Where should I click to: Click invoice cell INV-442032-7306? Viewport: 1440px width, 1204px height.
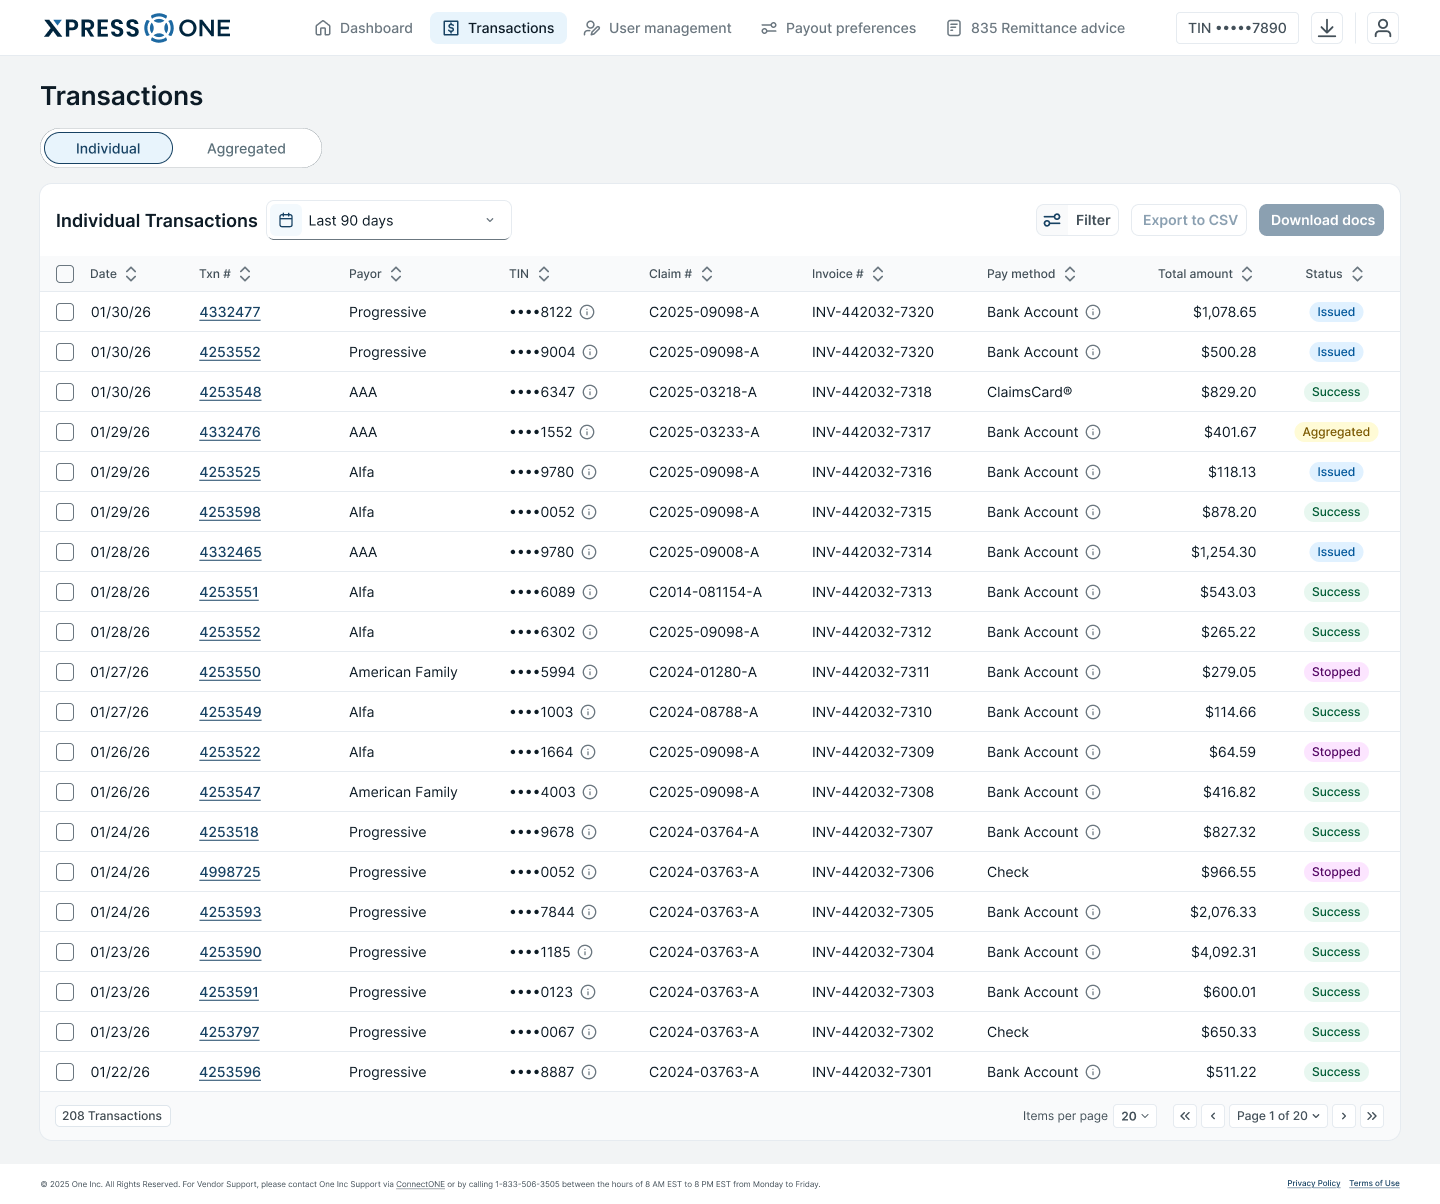click(873, 872)
